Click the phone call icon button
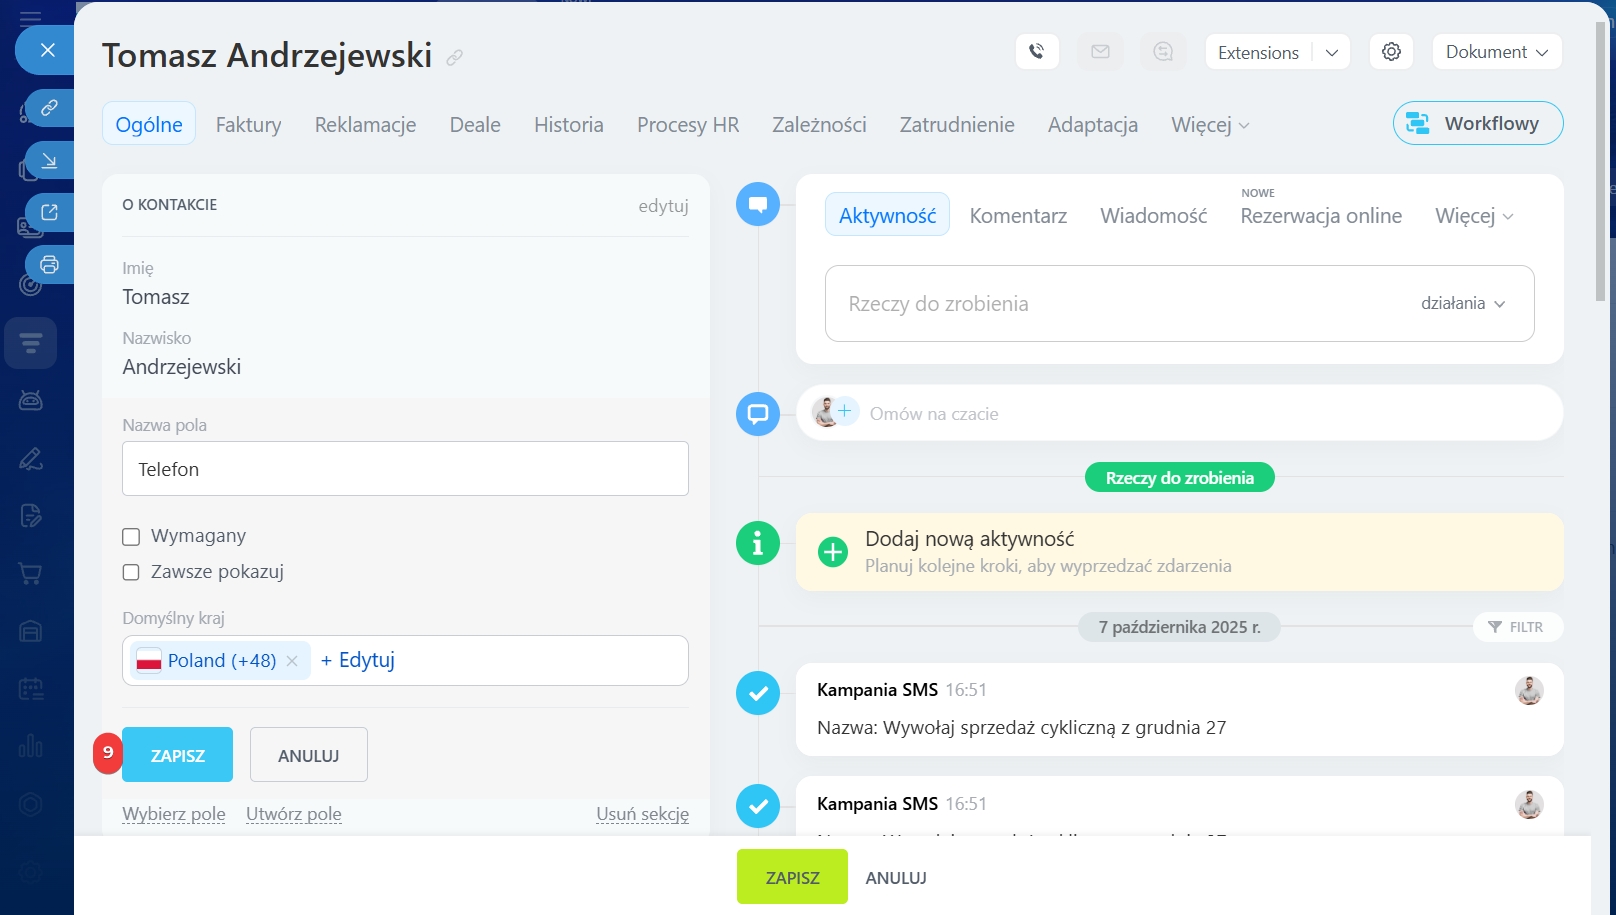This screenshot has height=915, width=1616. [x=1037, y=52]
